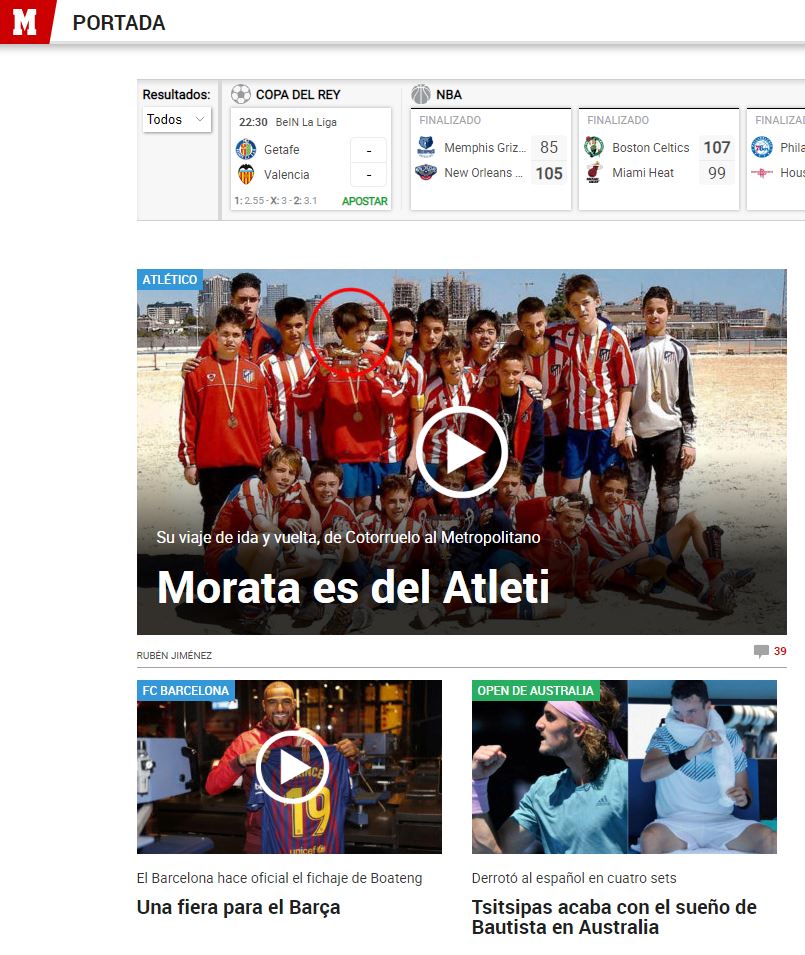The height and width of the screenshot is (955, 805).
Task: Open 'Una fiera para el Barça' headline
Action: pyautogui.click(x=238, y=907)
